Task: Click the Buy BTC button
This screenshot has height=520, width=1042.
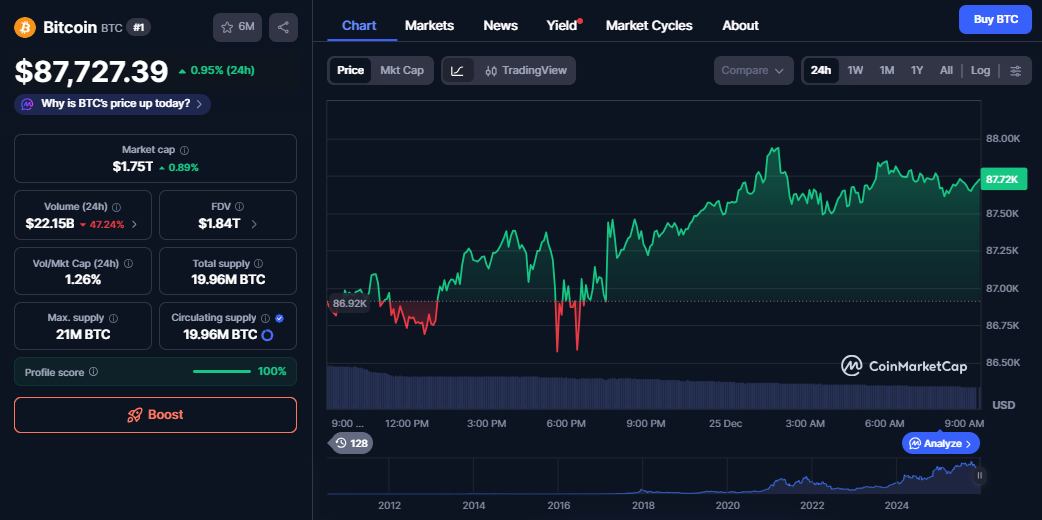Action: pos(994,19)
